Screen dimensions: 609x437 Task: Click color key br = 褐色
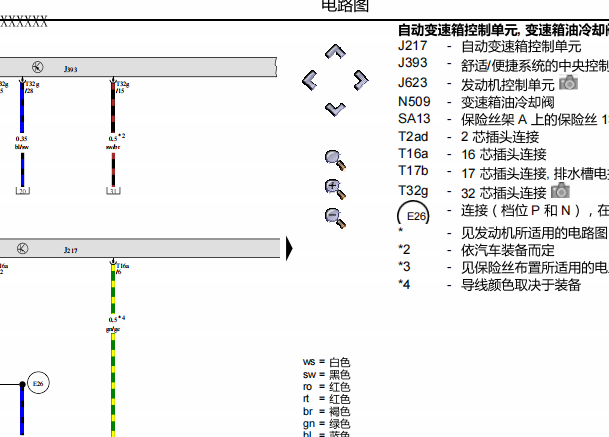(x=326, y=411)
